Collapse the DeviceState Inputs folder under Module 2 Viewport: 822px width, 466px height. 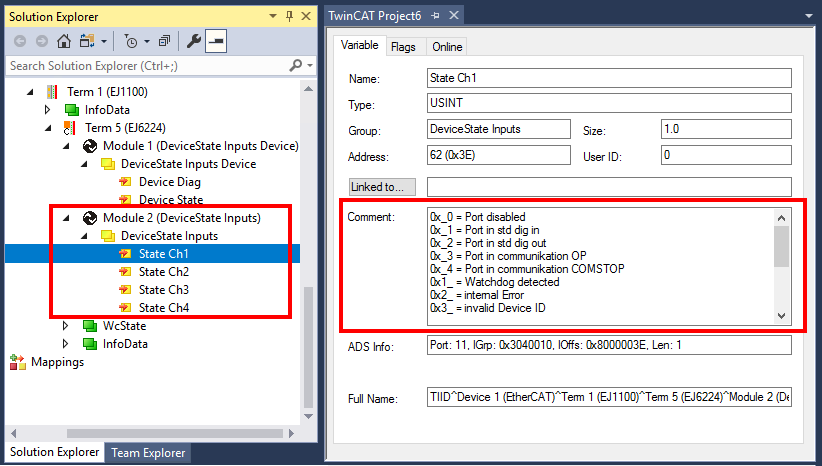pos(84,236)
